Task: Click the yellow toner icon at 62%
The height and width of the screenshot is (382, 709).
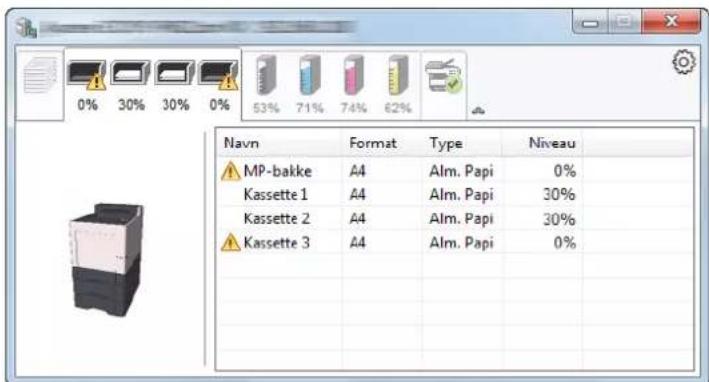Action: point(398,75)
